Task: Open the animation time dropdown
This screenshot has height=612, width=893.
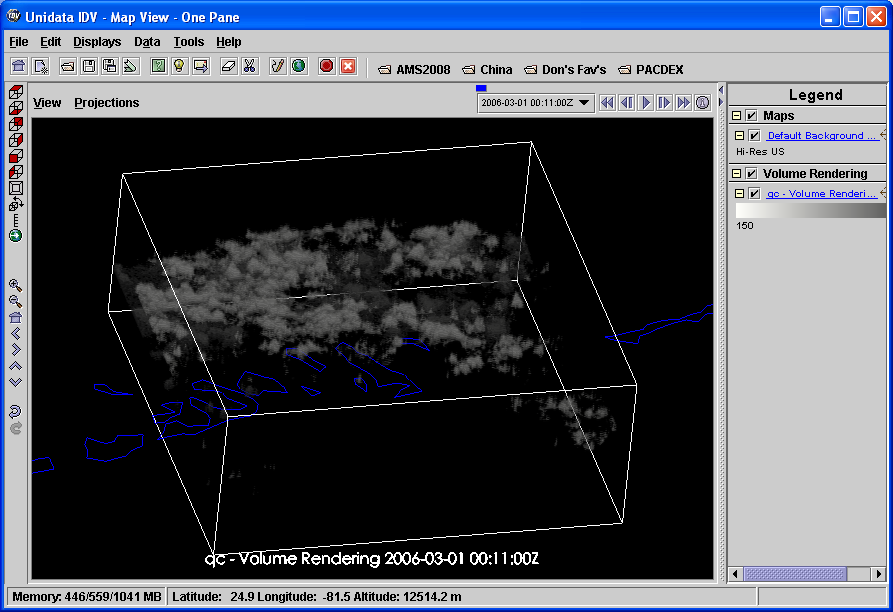Action: tap(585, 103)
